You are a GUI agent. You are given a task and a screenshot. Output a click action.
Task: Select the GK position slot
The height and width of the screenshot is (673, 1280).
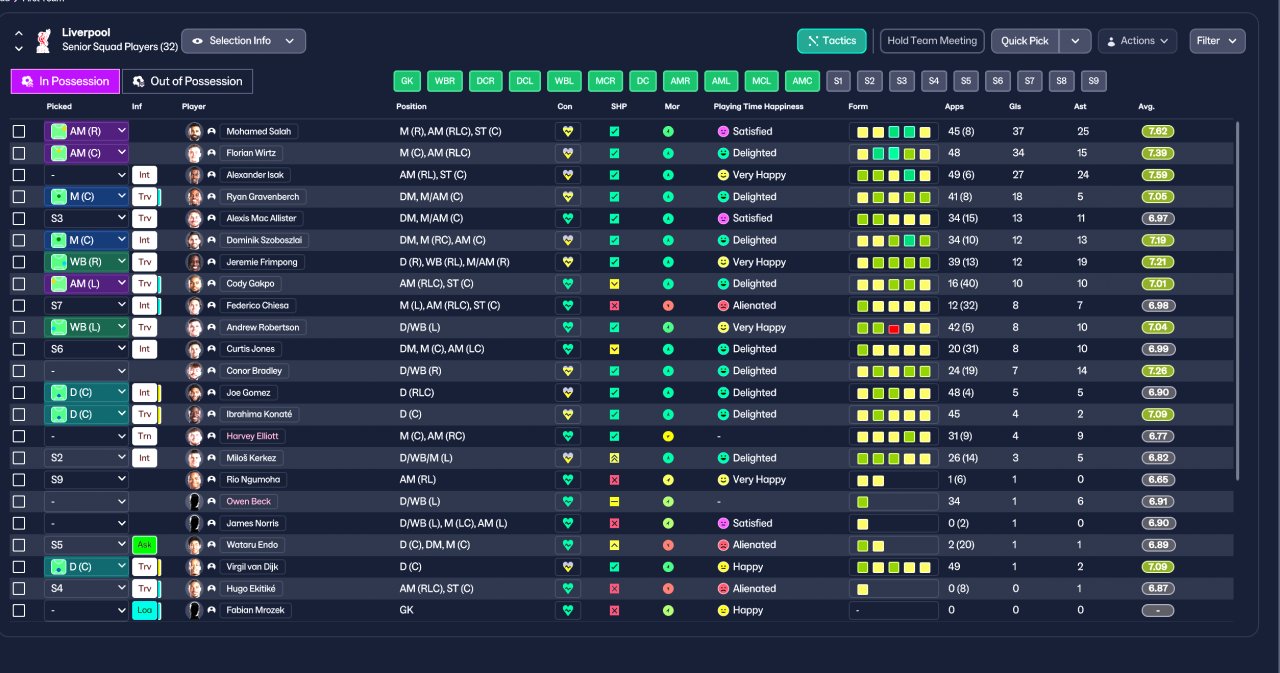(407, 81)
